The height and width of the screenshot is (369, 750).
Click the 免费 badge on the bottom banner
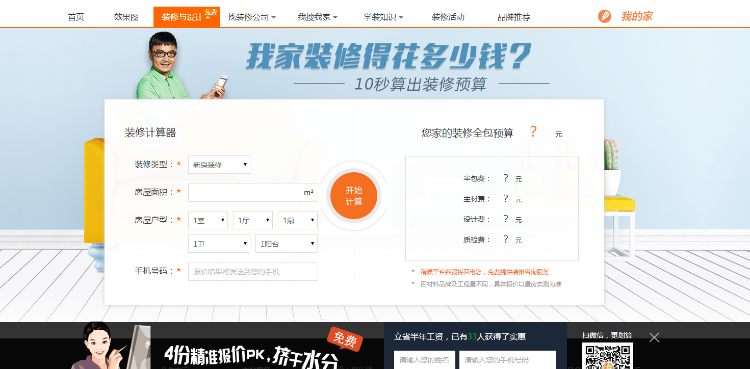[x=345, y=340]
